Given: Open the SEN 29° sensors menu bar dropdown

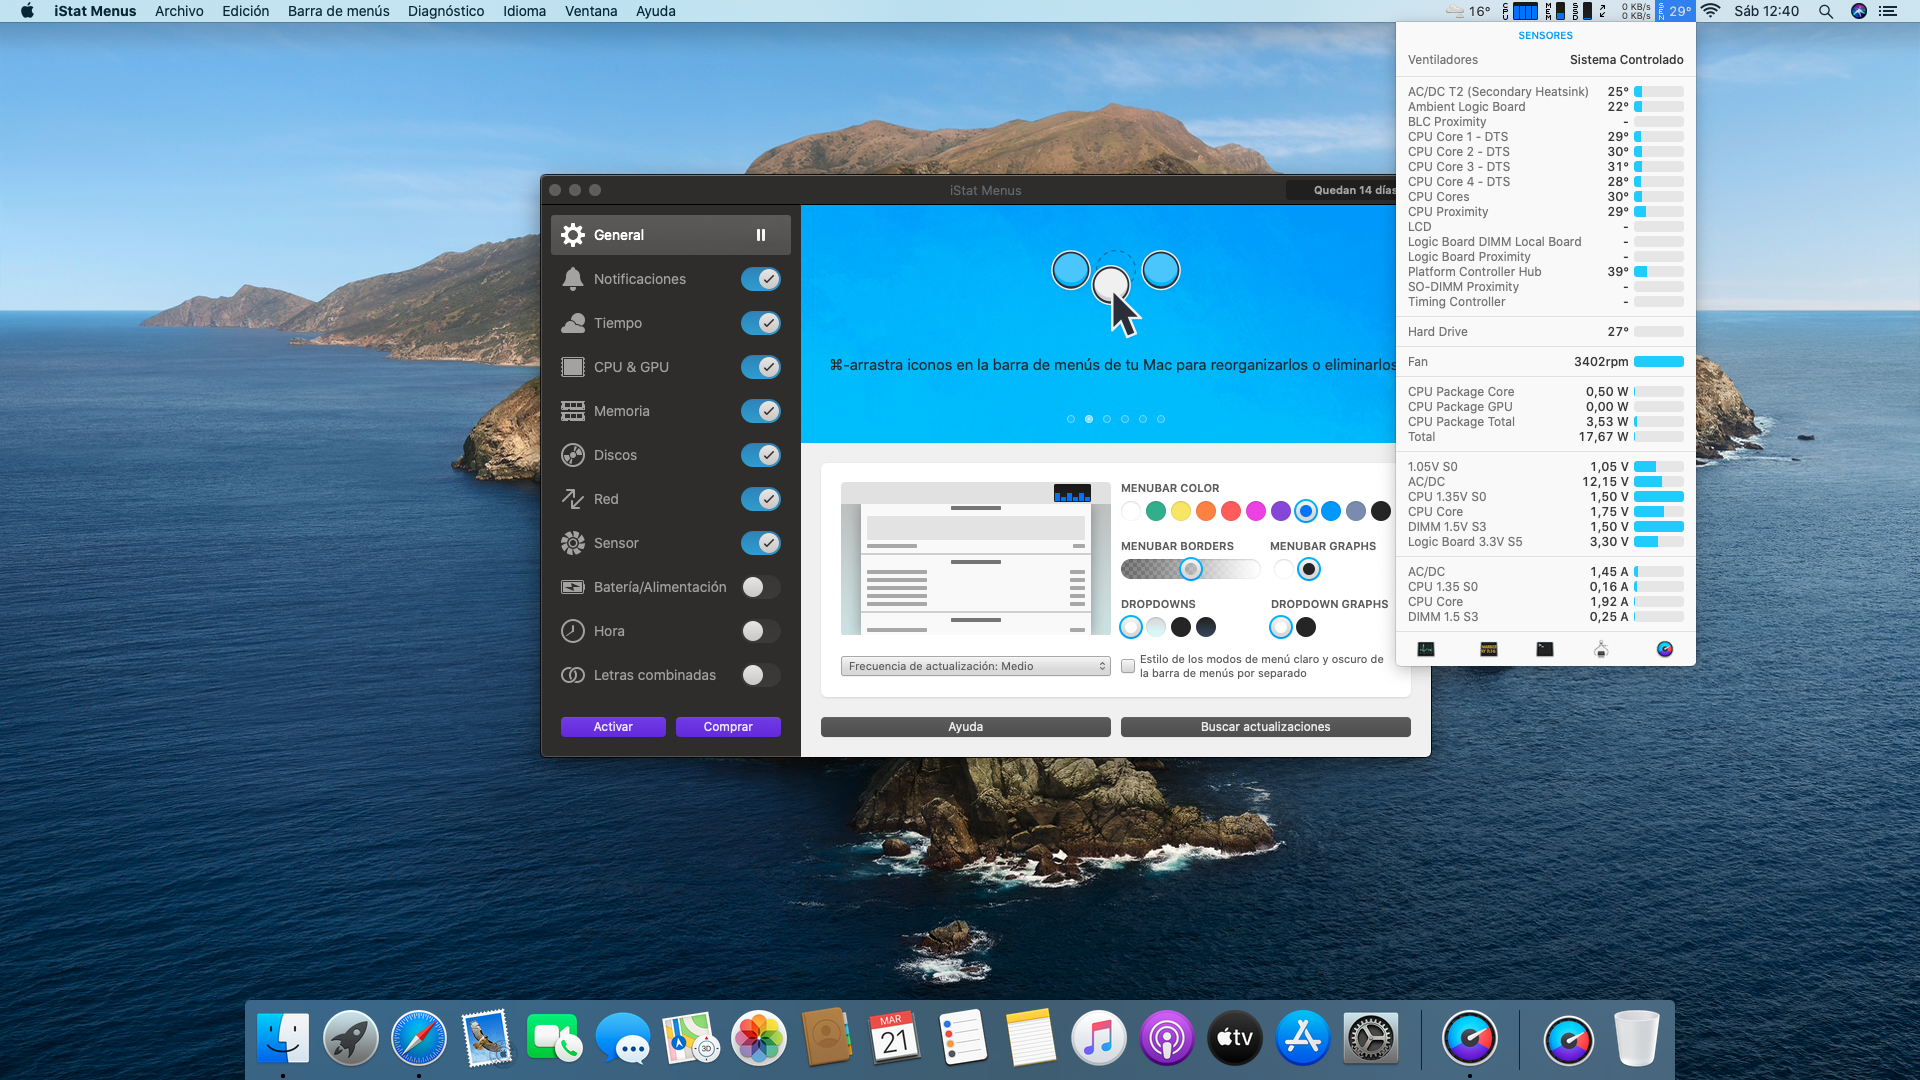Looking at the screenshot, I should [1675, 11].
